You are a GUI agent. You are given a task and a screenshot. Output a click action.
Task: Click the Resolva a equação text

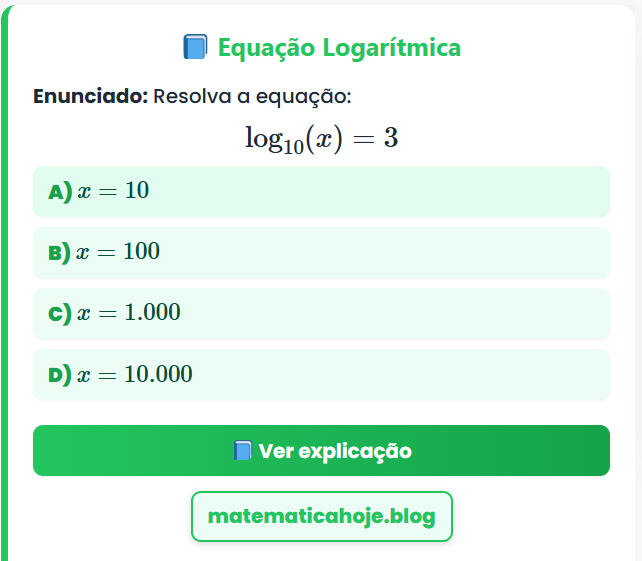point(252,97)
